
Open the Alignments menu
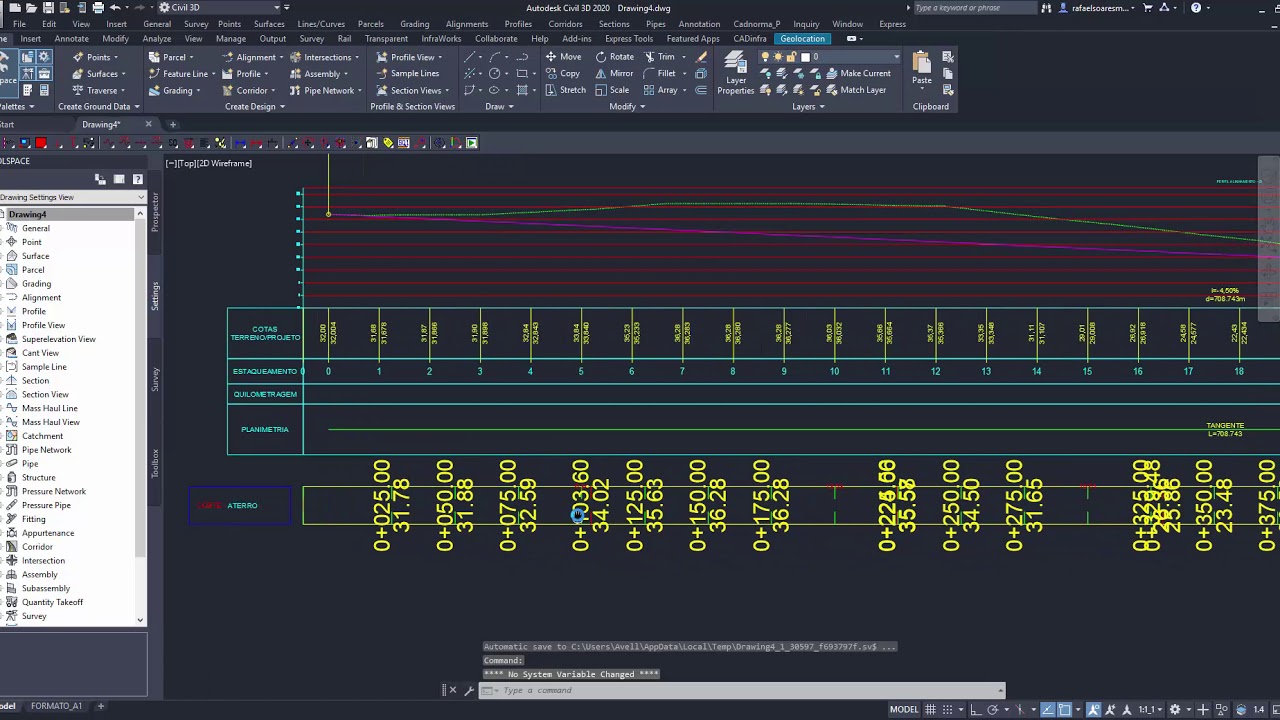coord(467,24)
